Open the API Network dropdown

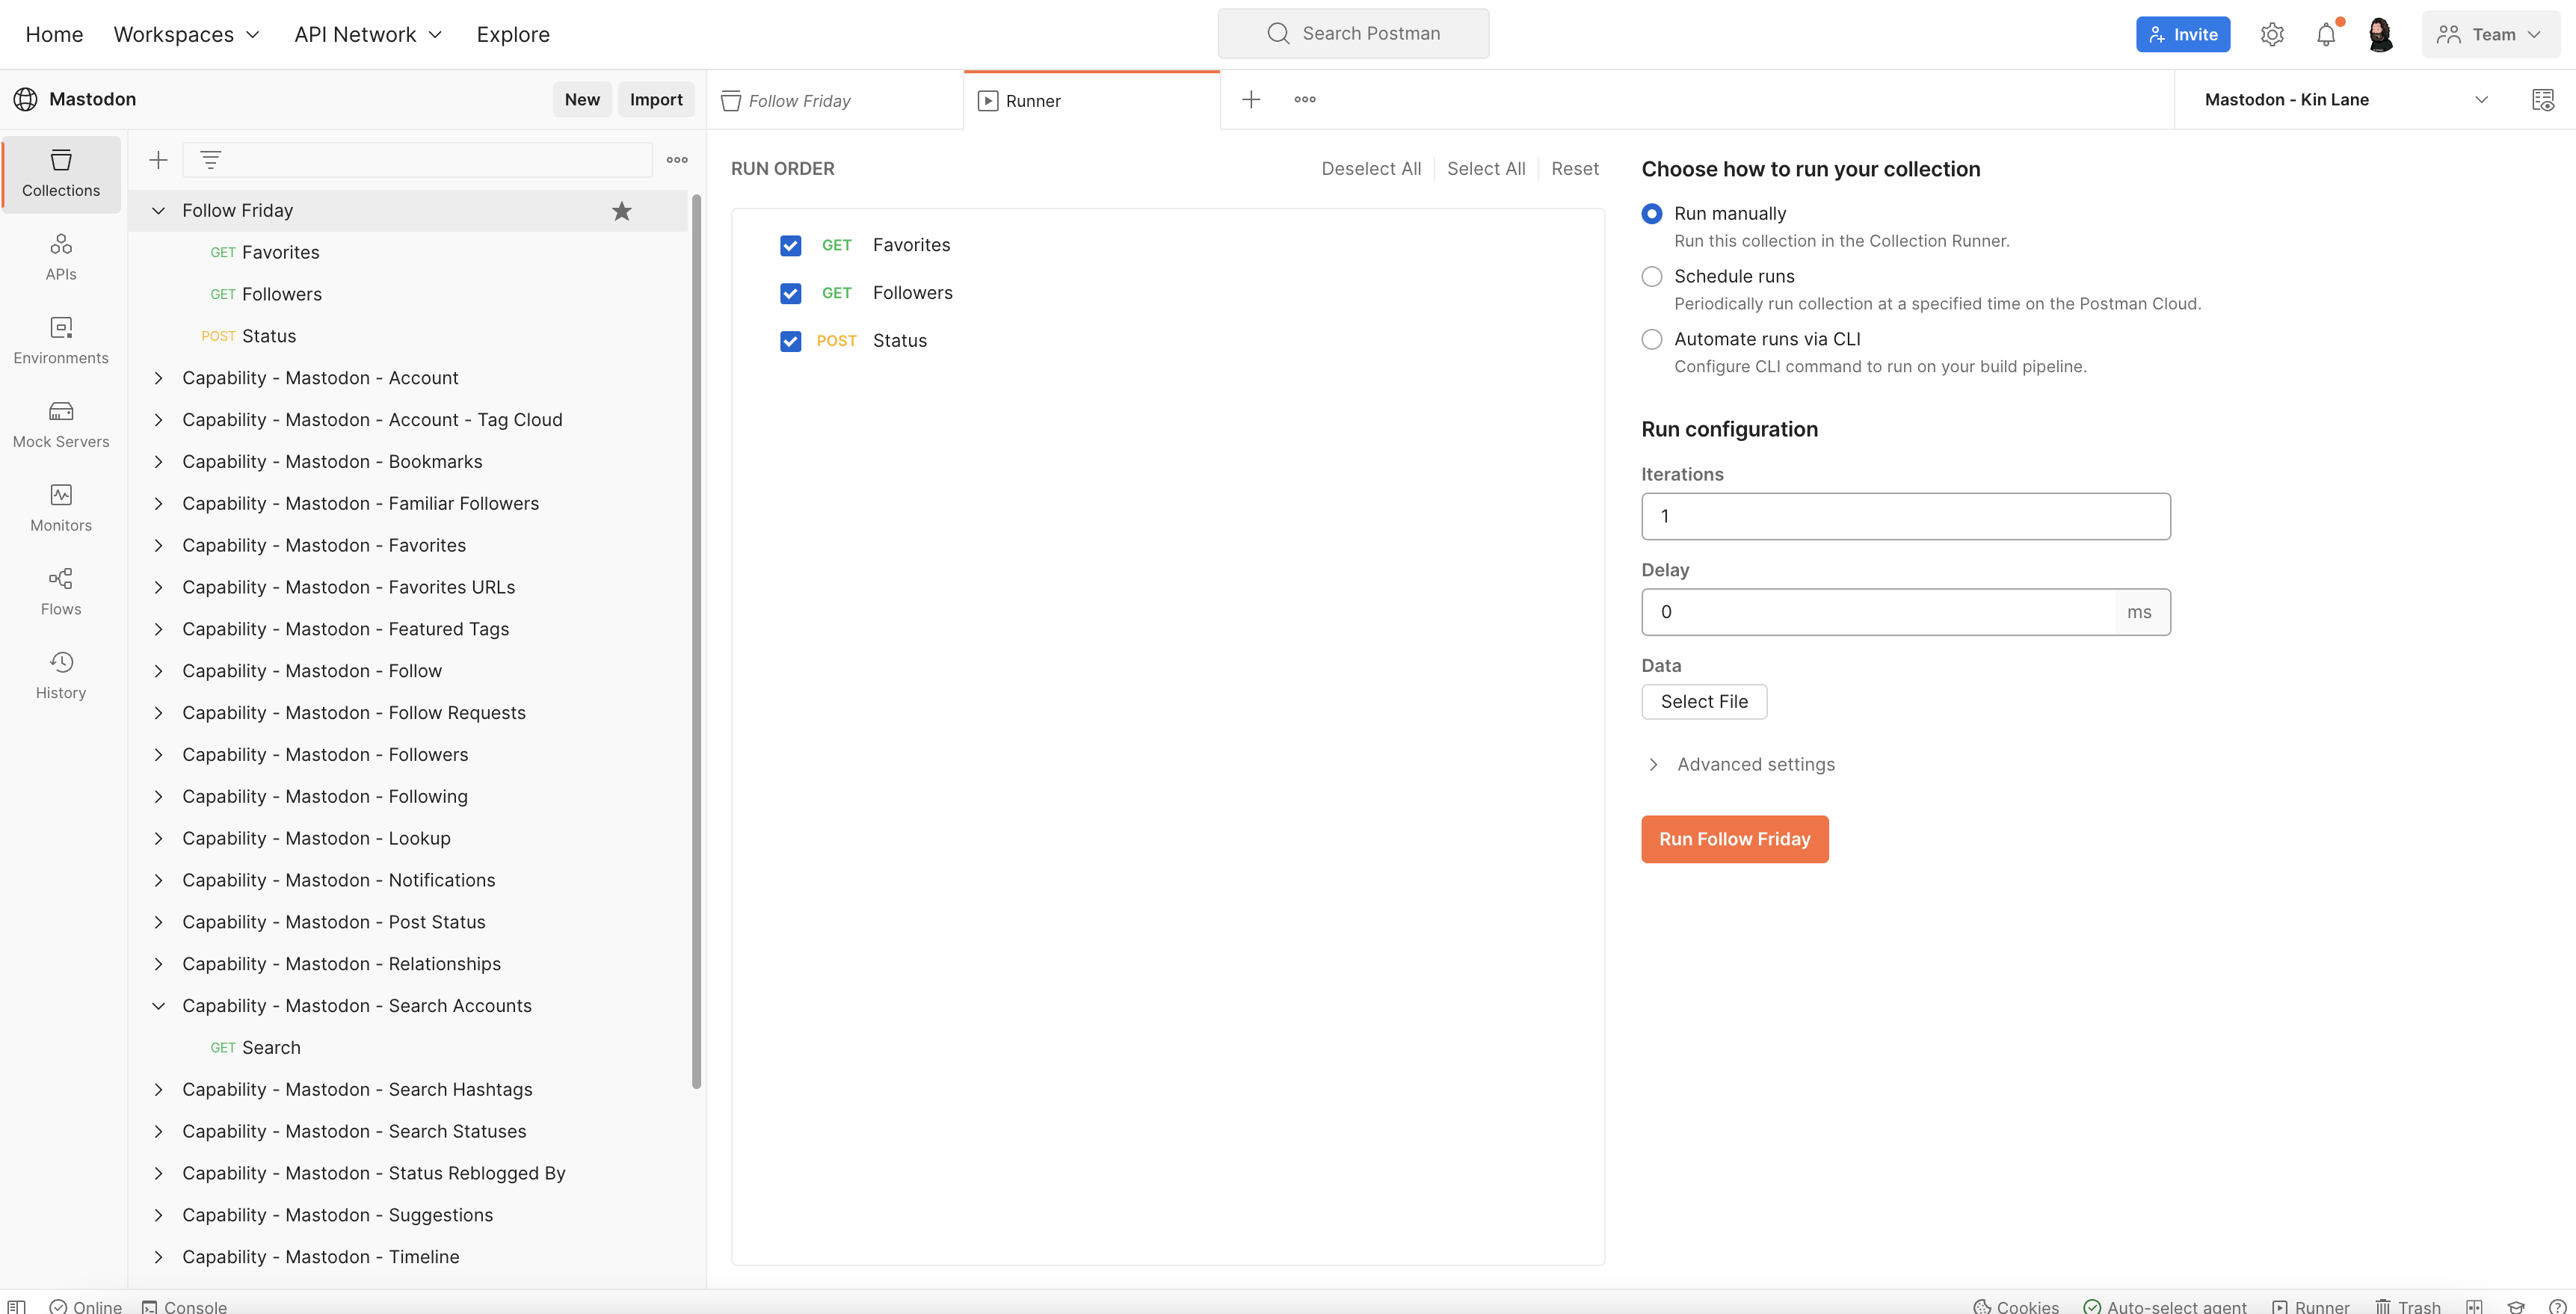point(368,34)
